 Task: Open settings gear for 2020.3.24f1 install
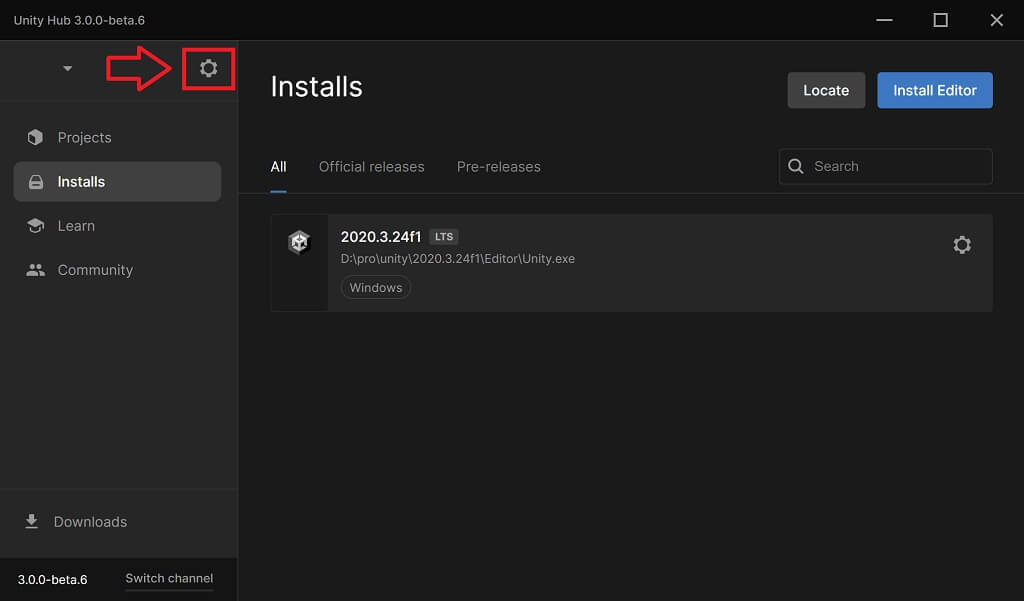coord(961,244)
